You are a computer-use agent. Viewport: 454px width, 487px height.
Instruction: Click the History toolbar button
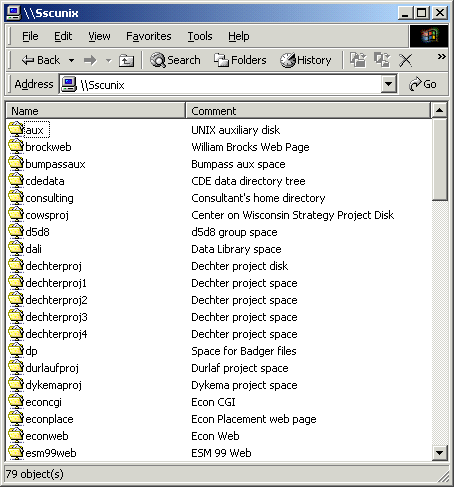[306, 60]
